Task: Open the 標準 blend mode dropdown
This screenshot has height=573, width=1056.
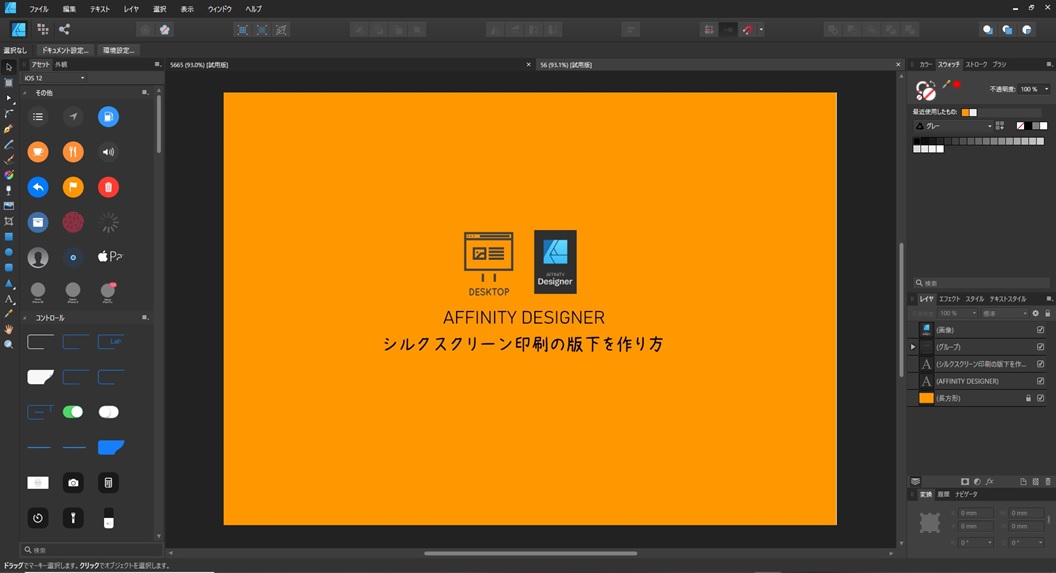Action: coord(1004,313)
